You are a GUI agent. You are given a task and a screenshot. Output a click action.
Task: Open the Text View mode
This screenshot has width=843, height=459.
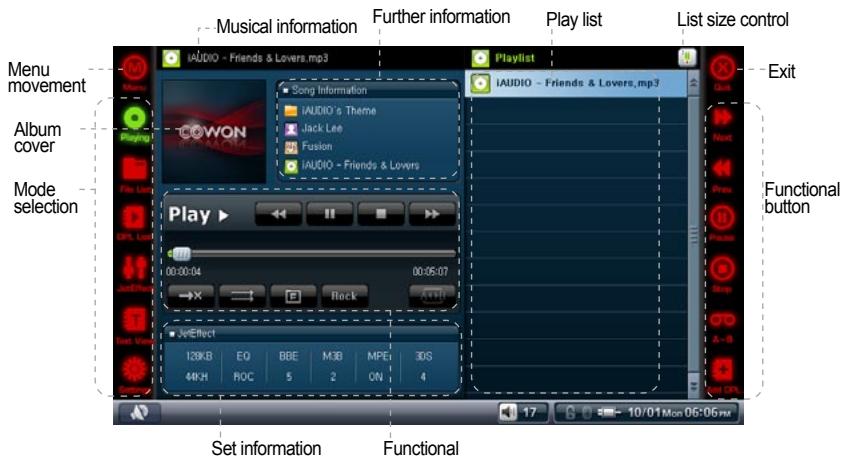coord(134,320)
